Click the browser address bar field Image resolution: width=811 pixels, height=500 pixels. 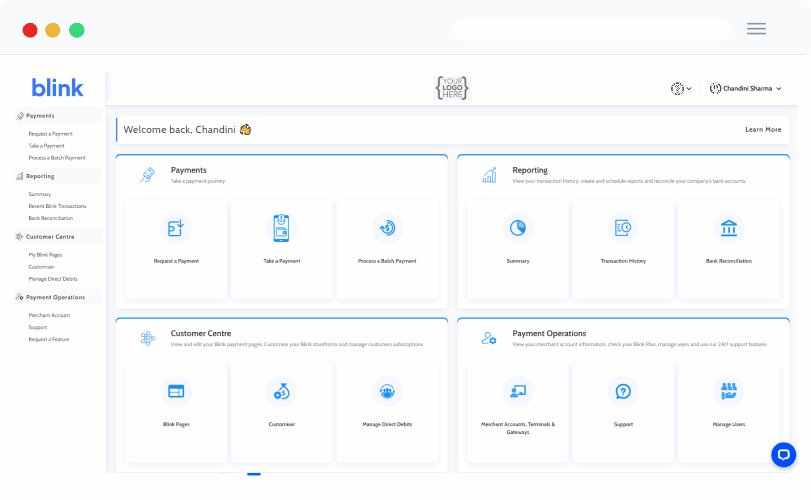592,29
